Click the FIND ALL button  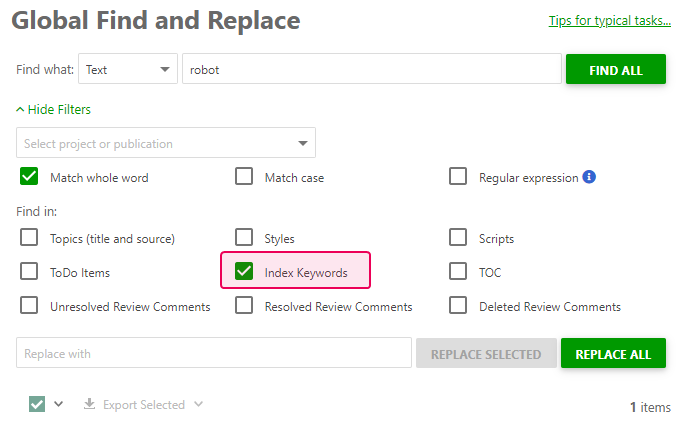(616, 69)
